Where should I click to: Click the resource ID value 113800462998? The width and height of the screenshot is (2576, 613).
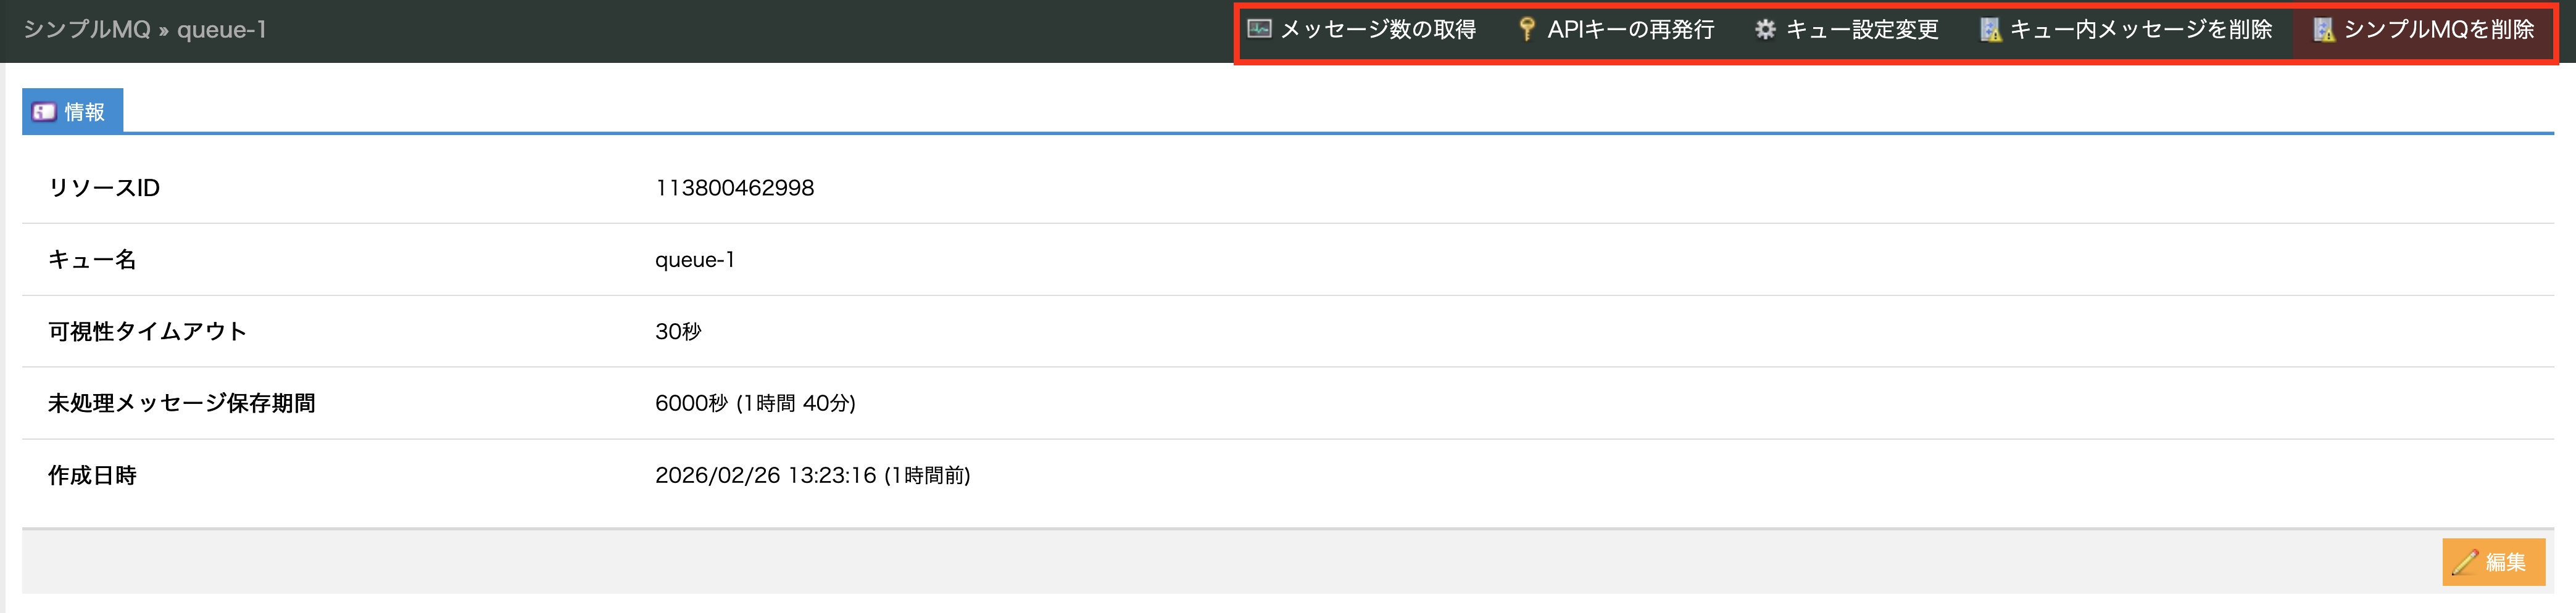(x=734, y=188)
